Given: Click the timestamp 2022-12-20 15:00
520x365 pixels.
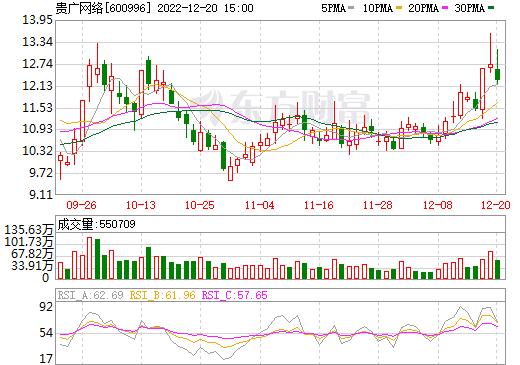Looking at the screenshot, I should pyautogui.click(x=205, y=8).
